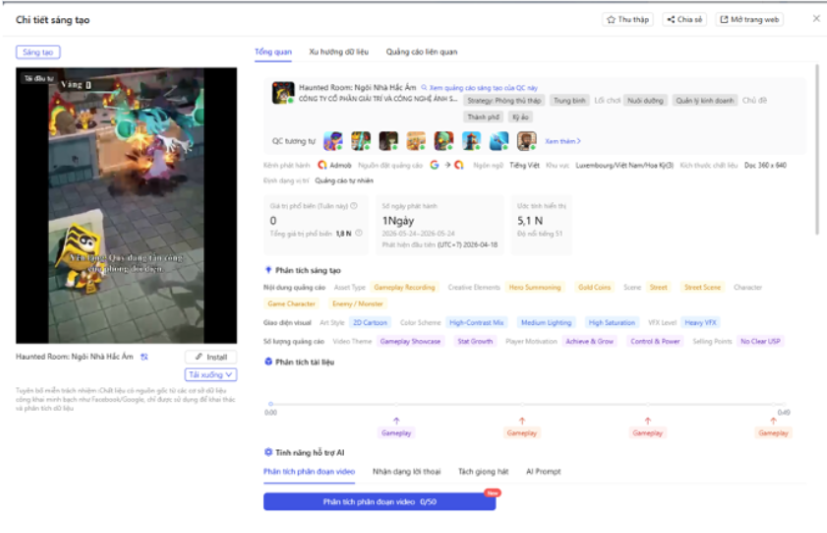The width and height of the screenshot is (827, 533).
Task: Click the star icon on Thu thập
Action: 611,20
